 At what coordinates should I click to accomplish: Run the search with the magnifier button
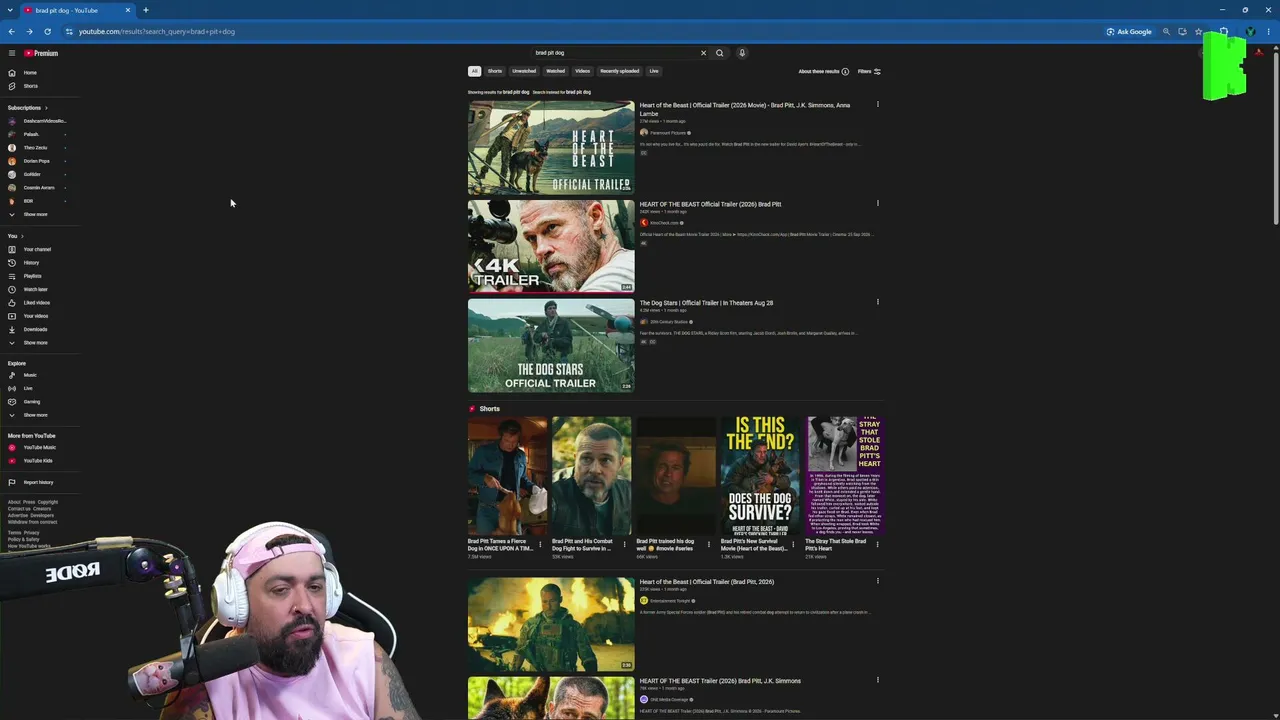click(x=719, y=53)
